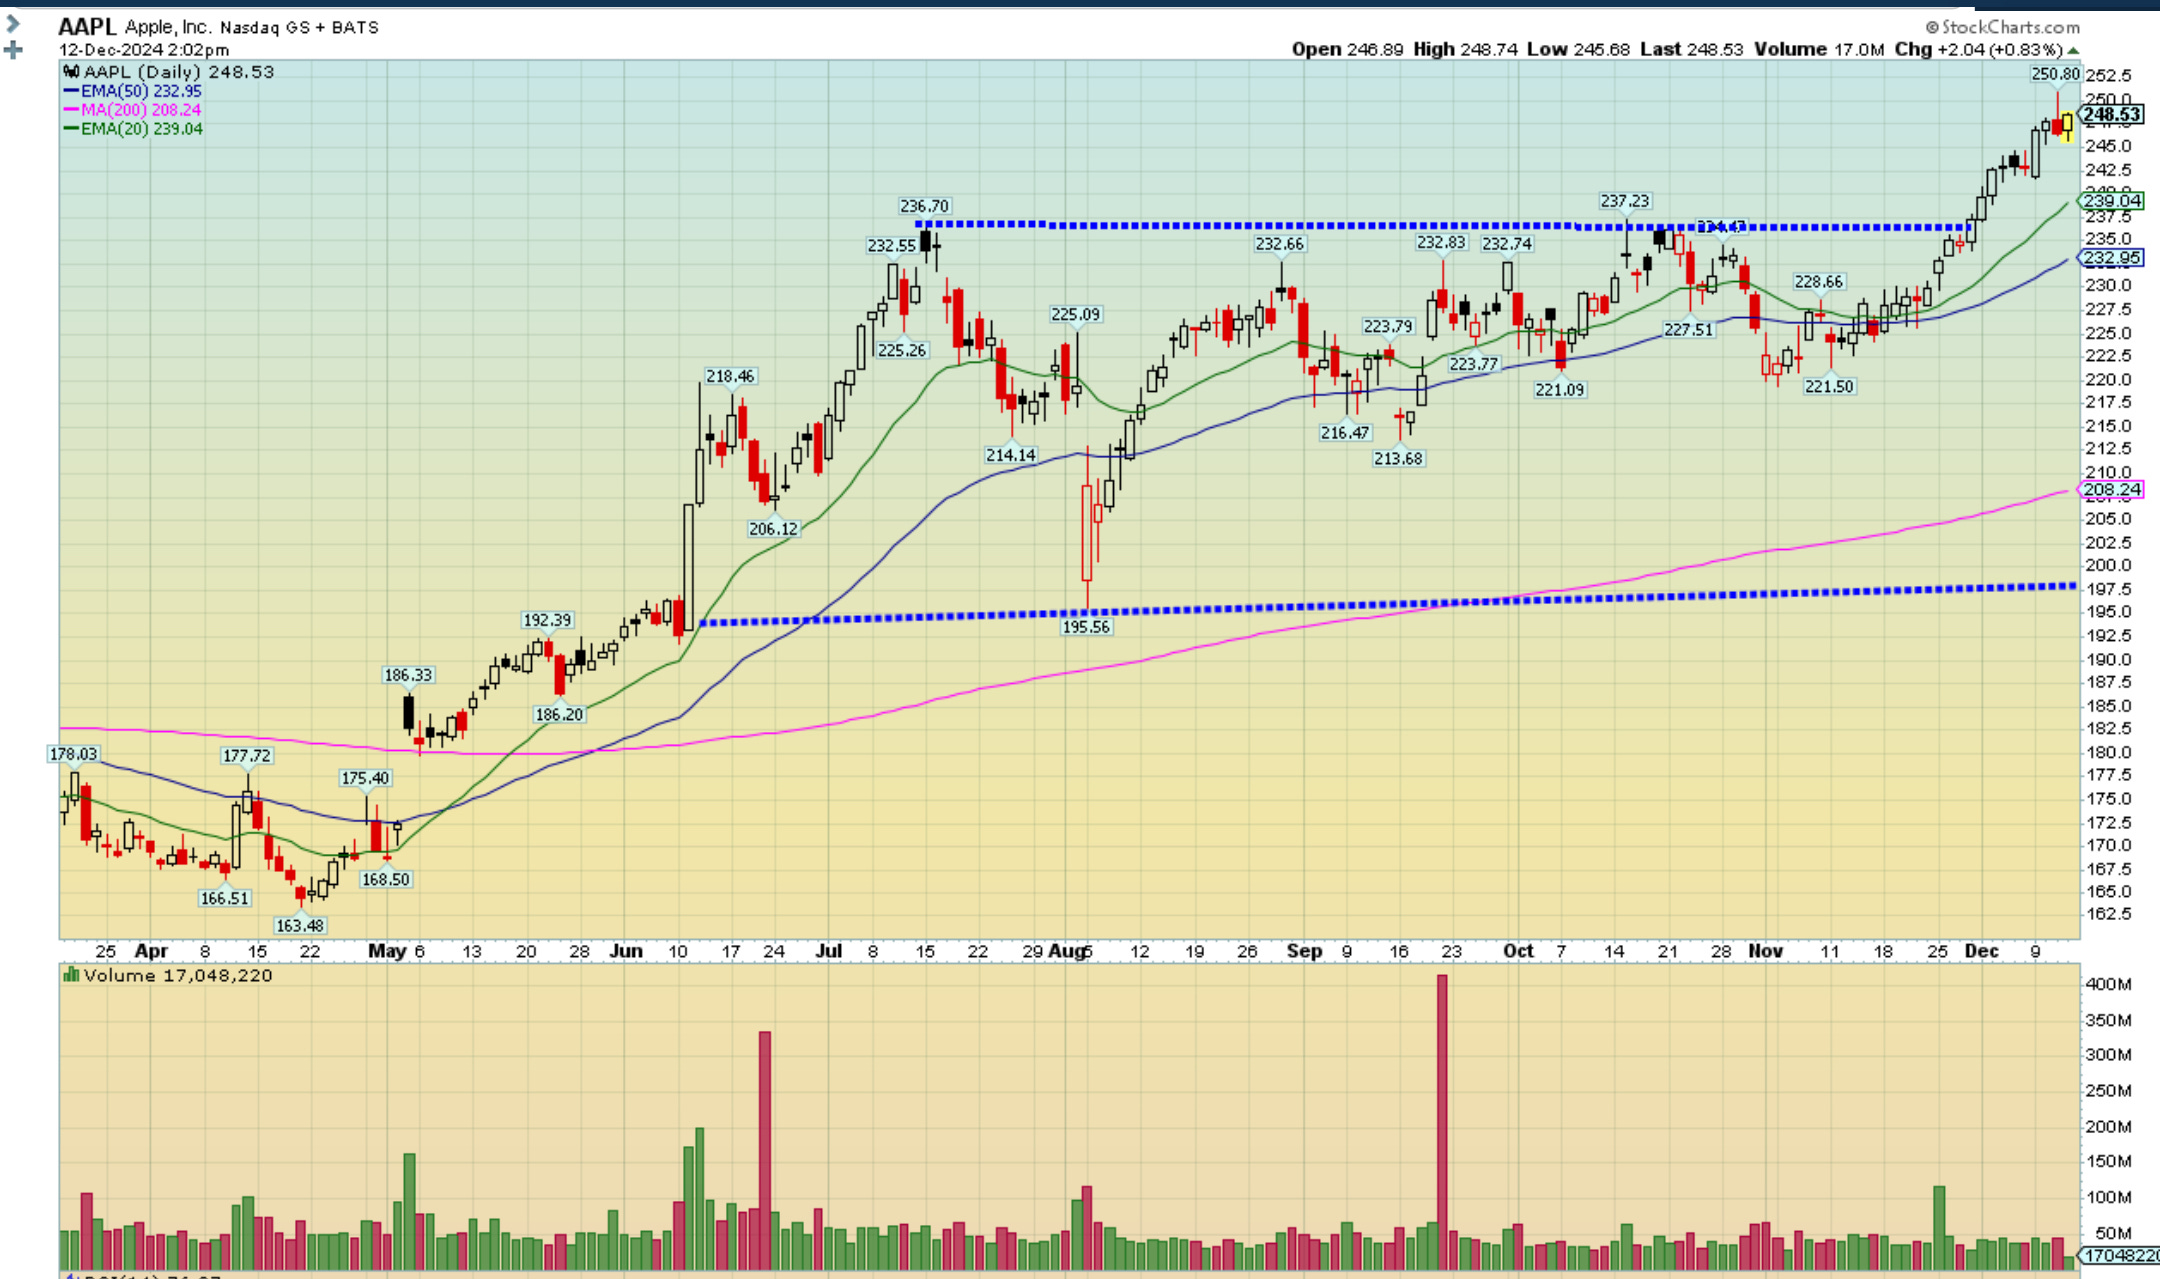
Task: Click the candlestick icon beside AAPL (Daily)
Action: pos(71,72)
